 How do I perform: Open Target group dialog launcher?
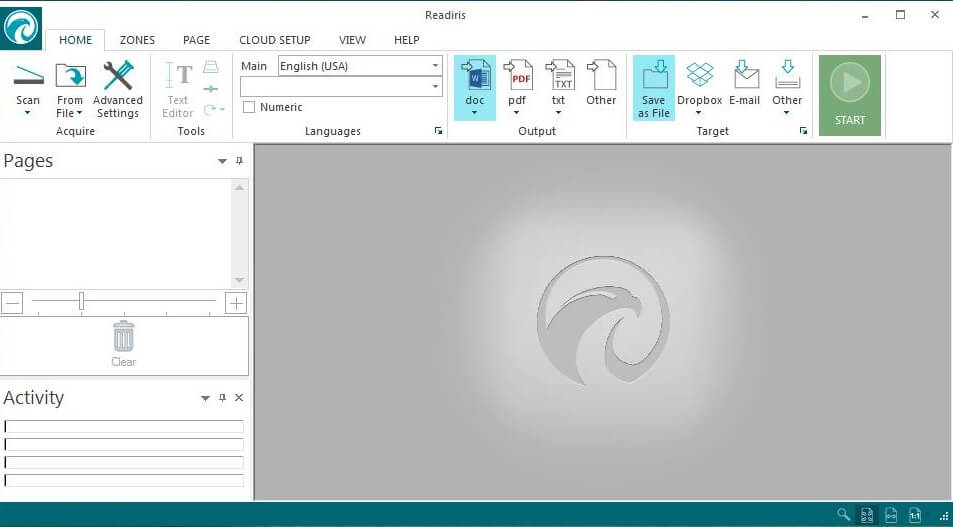click(x=803, y=131)
